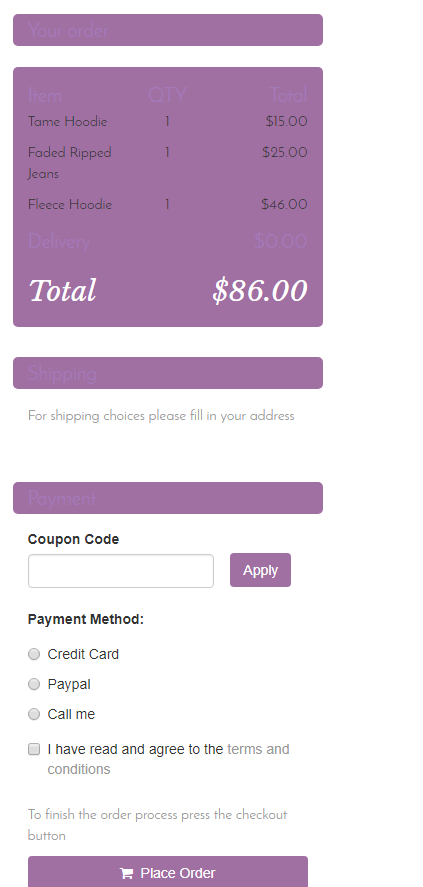Screen dimensions: 423x887
Task: Click the Paypal label text
Action: (x=69, y=684)
